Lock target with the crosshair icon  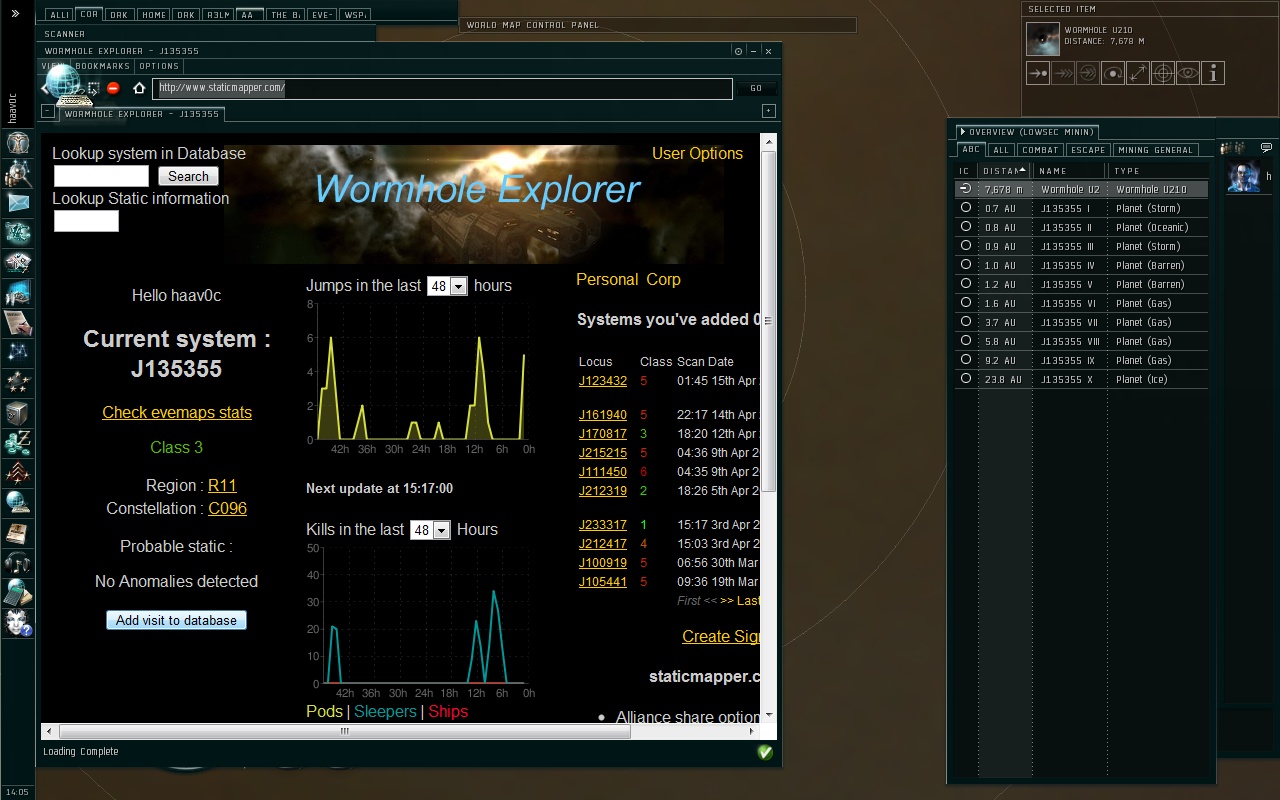click(1162, 73)
